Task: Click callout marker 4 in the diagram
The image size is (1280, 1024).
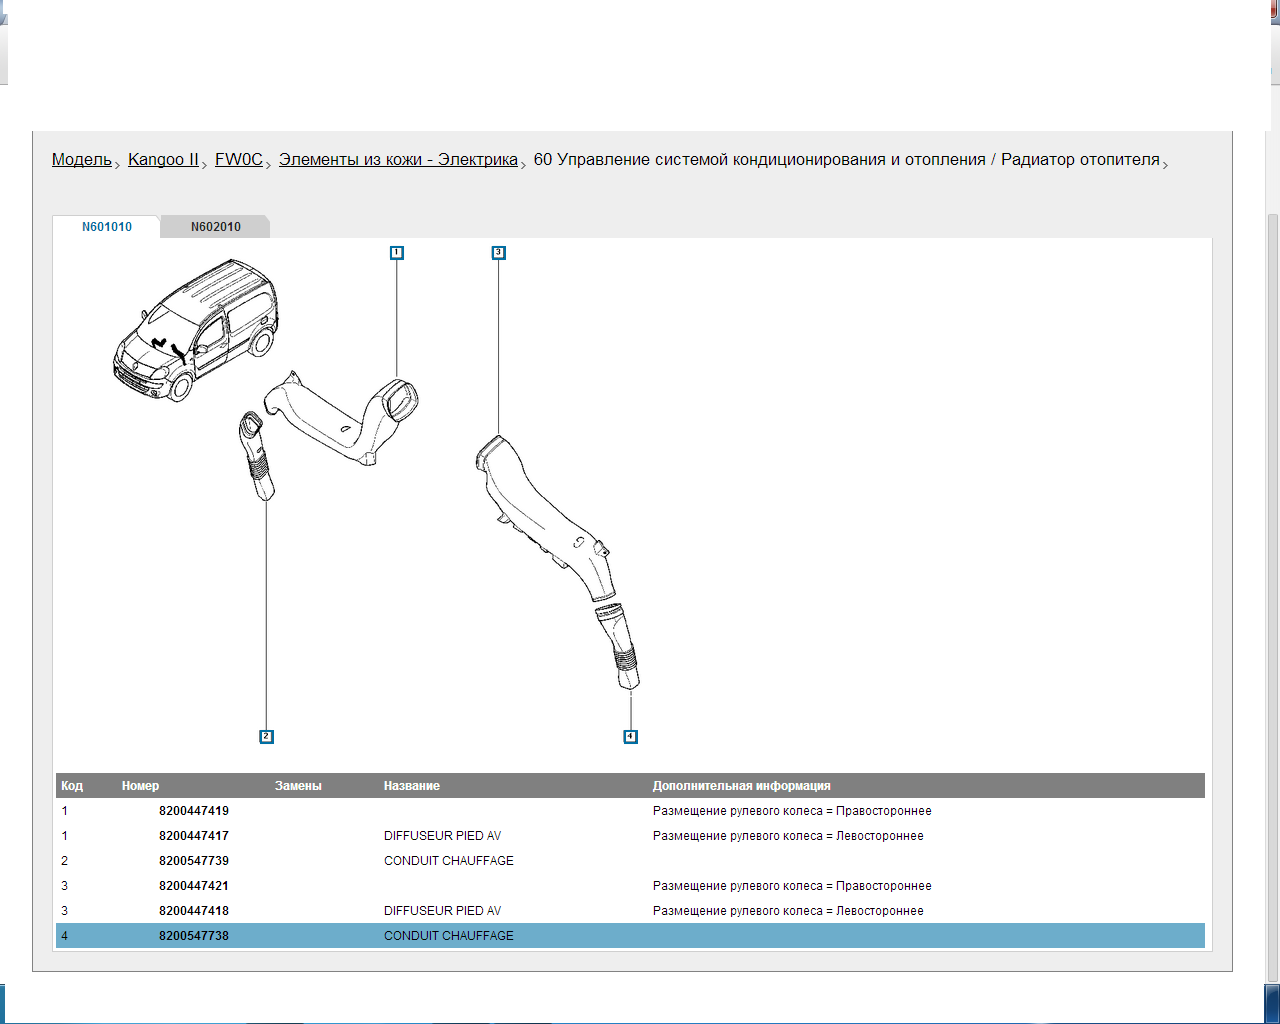Action: (630, 737)
